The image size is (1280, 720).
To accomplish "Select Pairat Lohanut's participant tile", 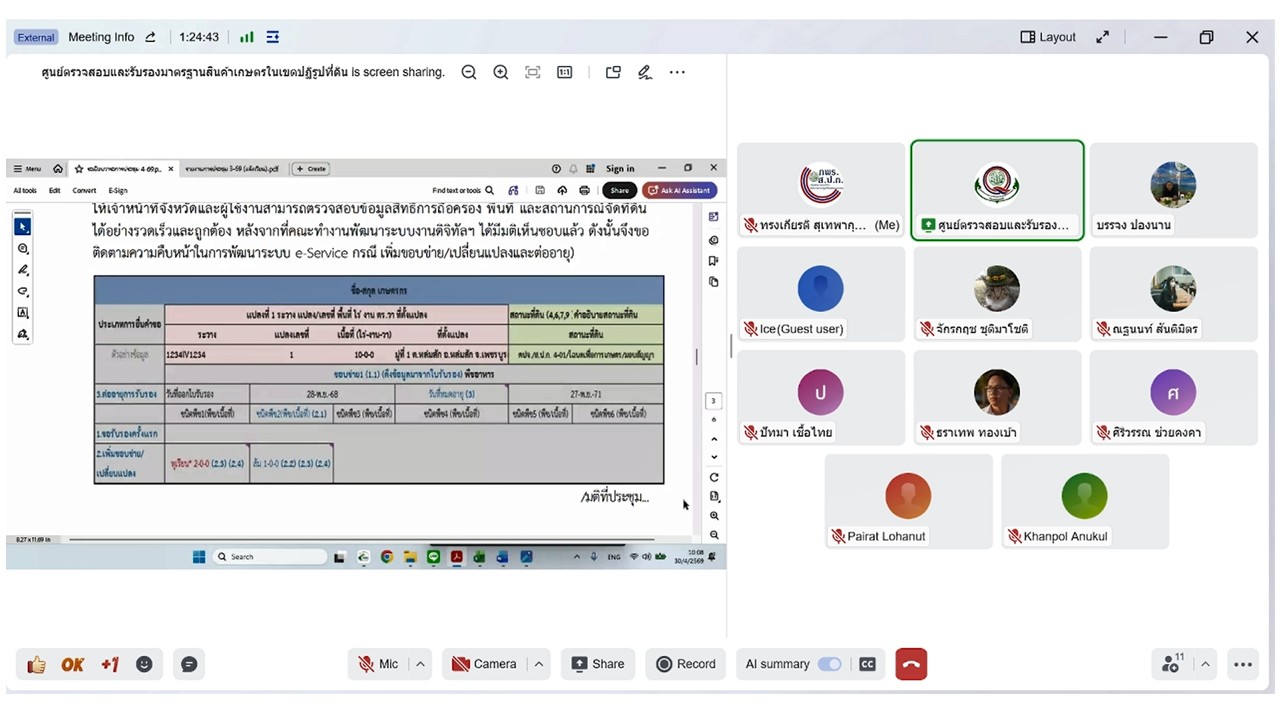I will click(908, 502).
